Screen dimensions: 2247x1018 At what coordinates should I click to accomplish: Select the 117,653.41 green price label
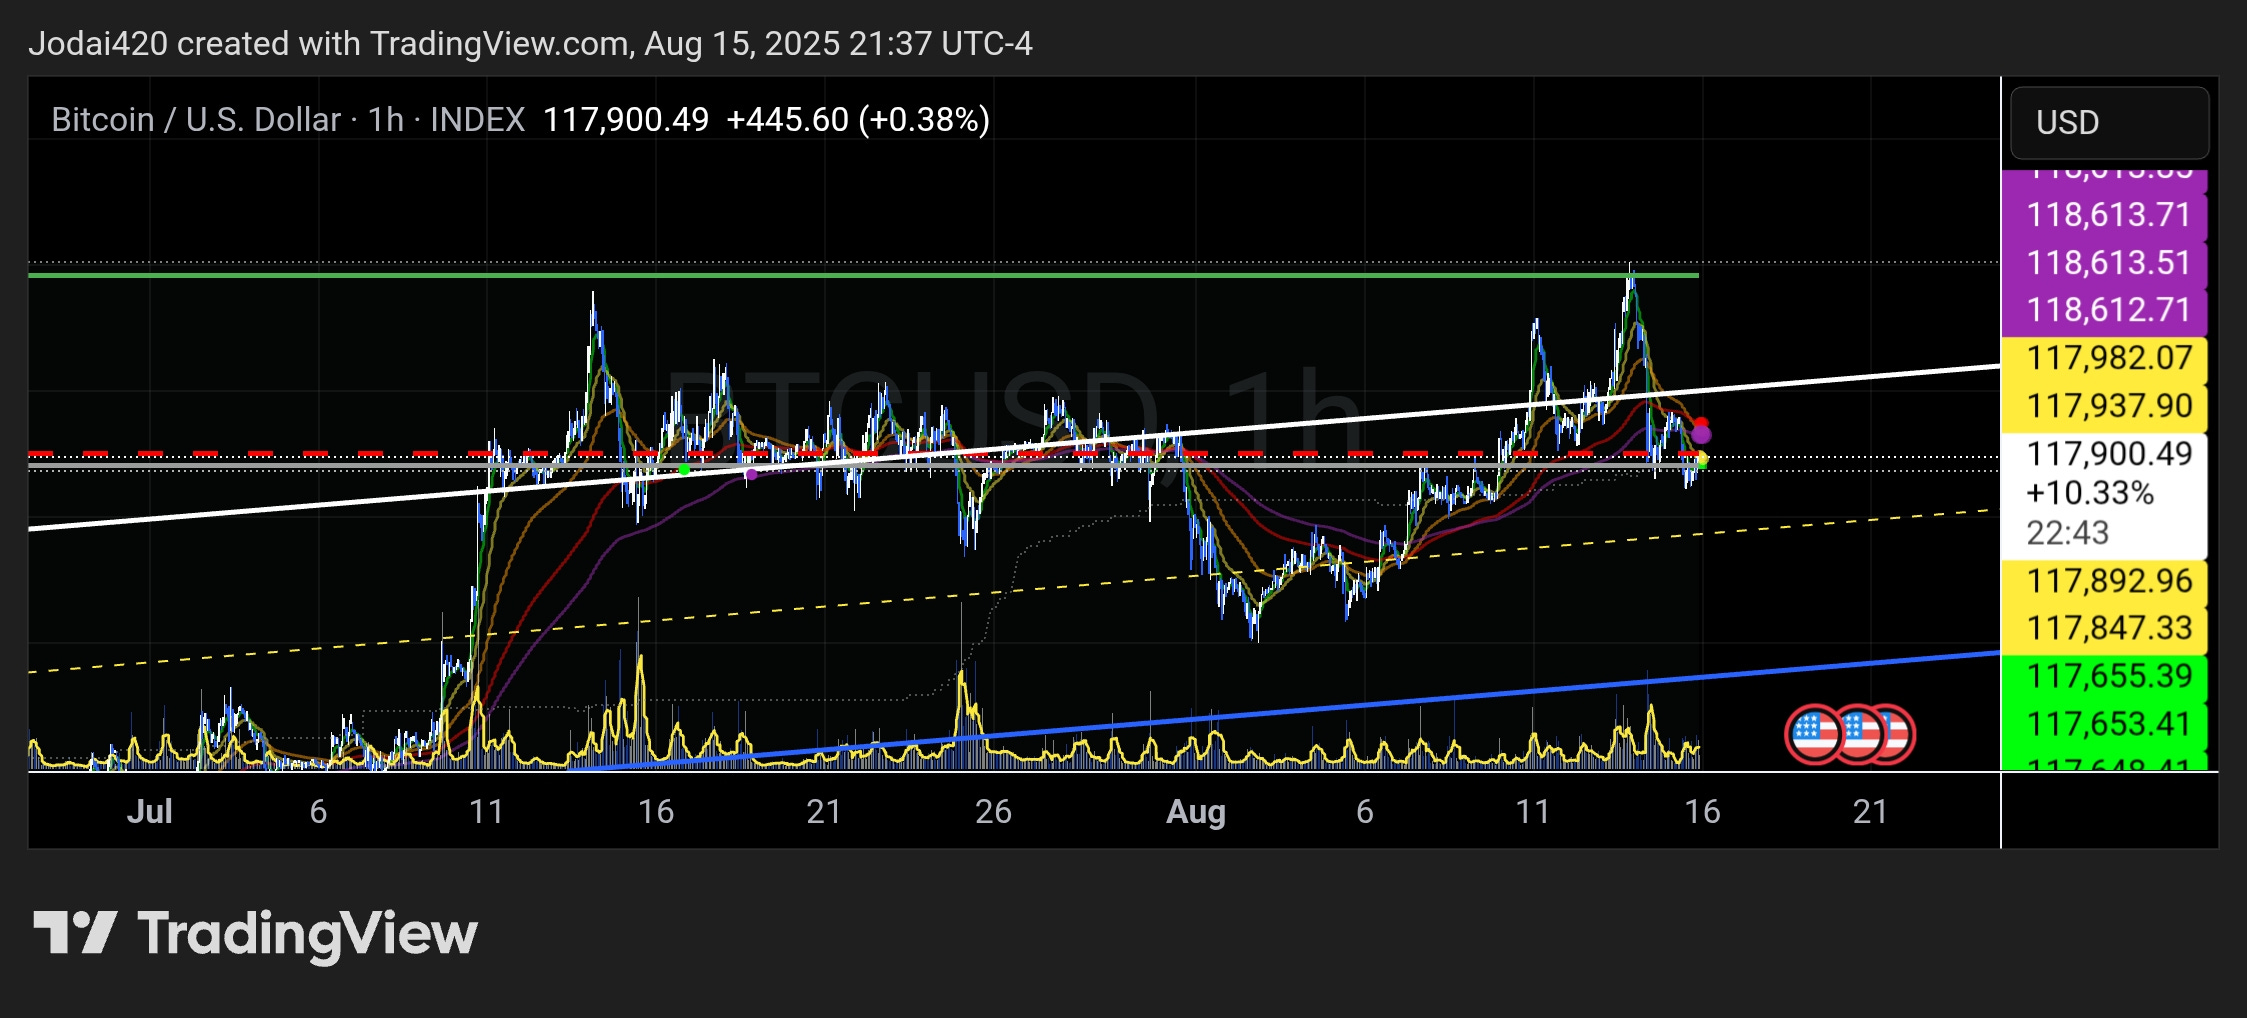(2105, 724)
